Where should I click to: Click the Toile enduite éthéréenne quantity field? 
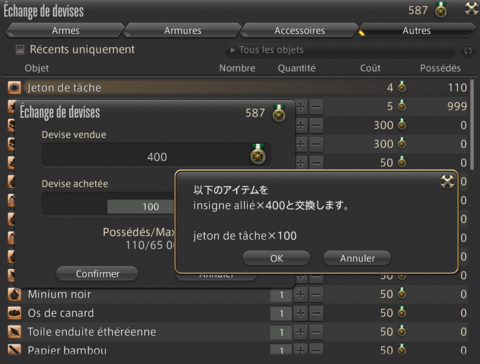[x=281, y=332]
